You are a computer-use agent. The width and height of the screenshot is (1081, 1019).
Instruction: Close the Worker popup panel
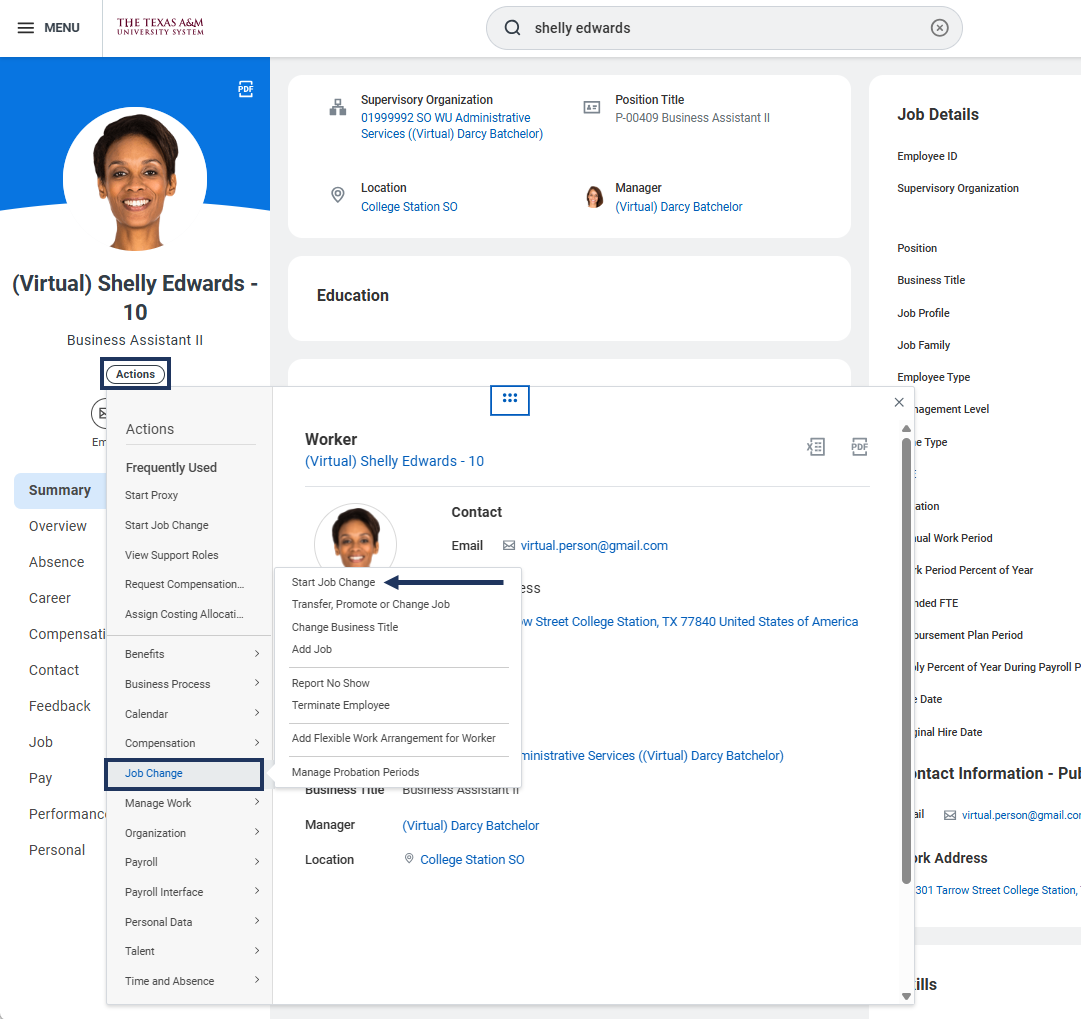click(x=899, y=402)
